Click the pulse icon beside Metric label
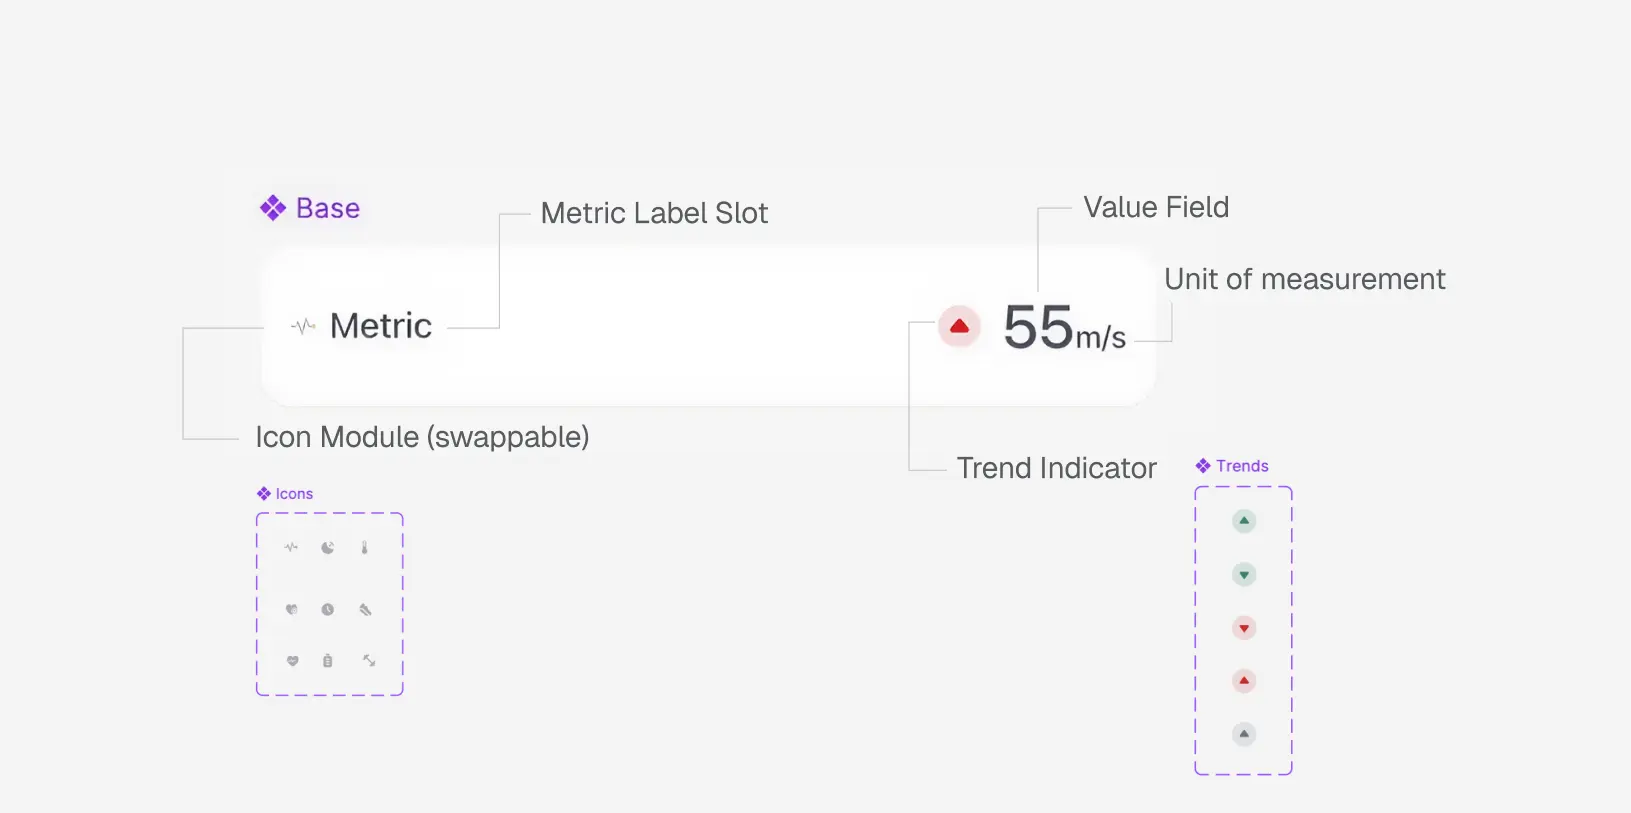1631x813 pixels. [x=303, y=326]
